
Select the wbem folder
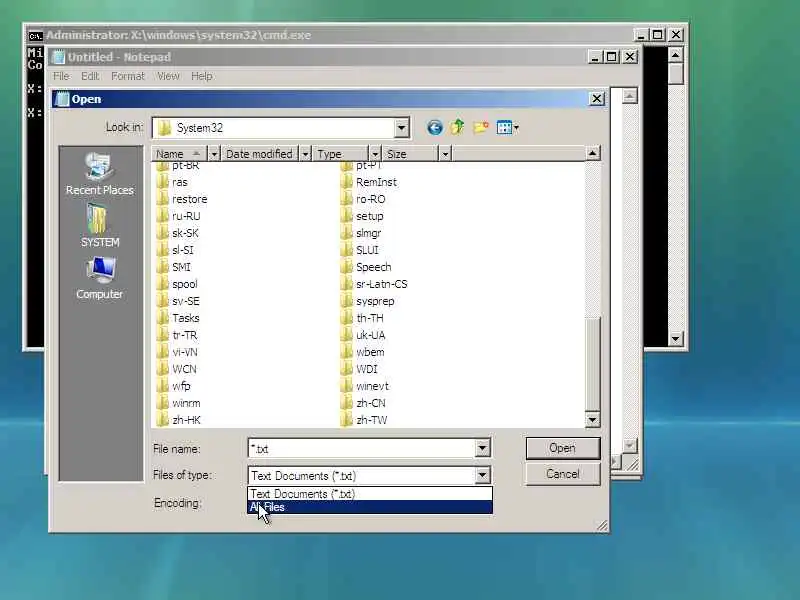(x=362, y=353)
